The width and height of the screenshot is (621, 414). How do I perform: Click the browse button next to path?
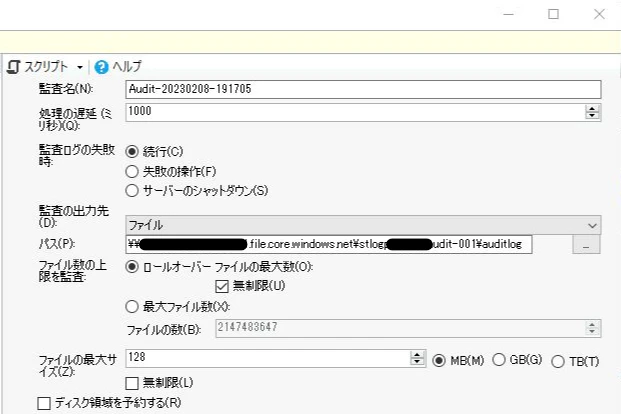pos(586,244)
